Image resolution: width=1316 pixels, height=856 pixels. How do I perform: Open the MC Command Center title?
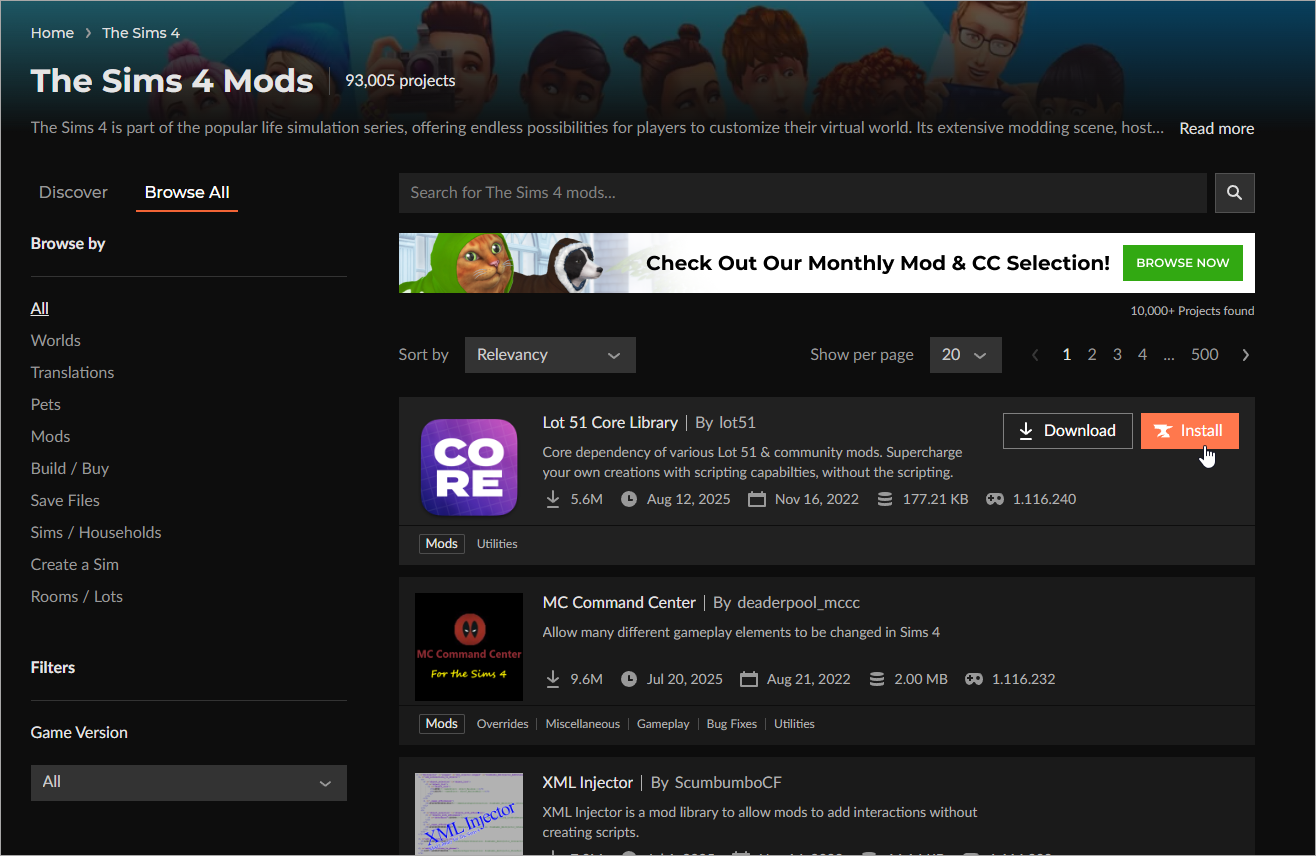(619, 602)
